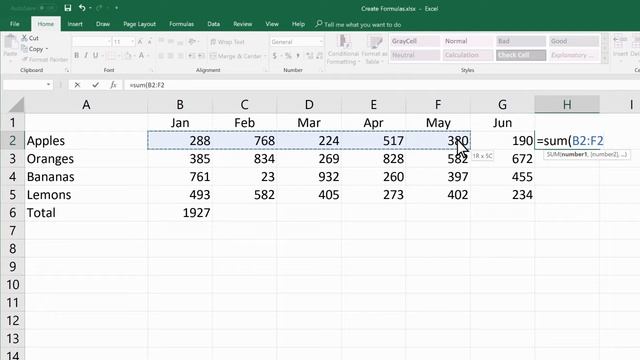Toggle Underline formatting
The width and height of the screenshot is (640, 360).
point(96,56)
